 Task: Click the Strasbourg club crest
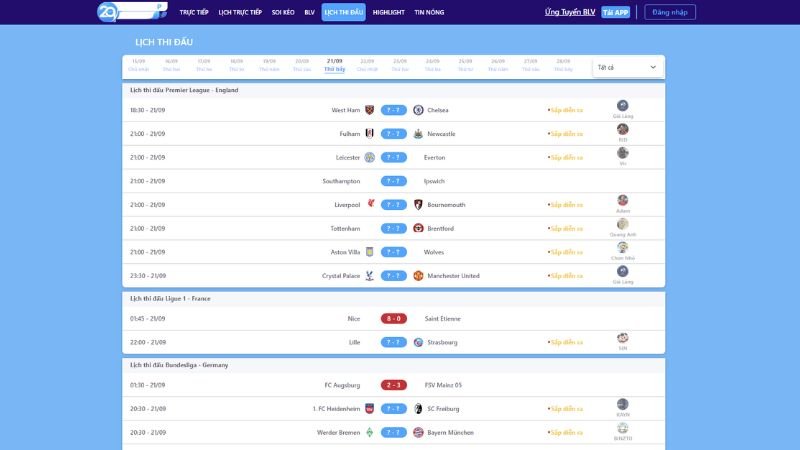[x=418, y=342]
